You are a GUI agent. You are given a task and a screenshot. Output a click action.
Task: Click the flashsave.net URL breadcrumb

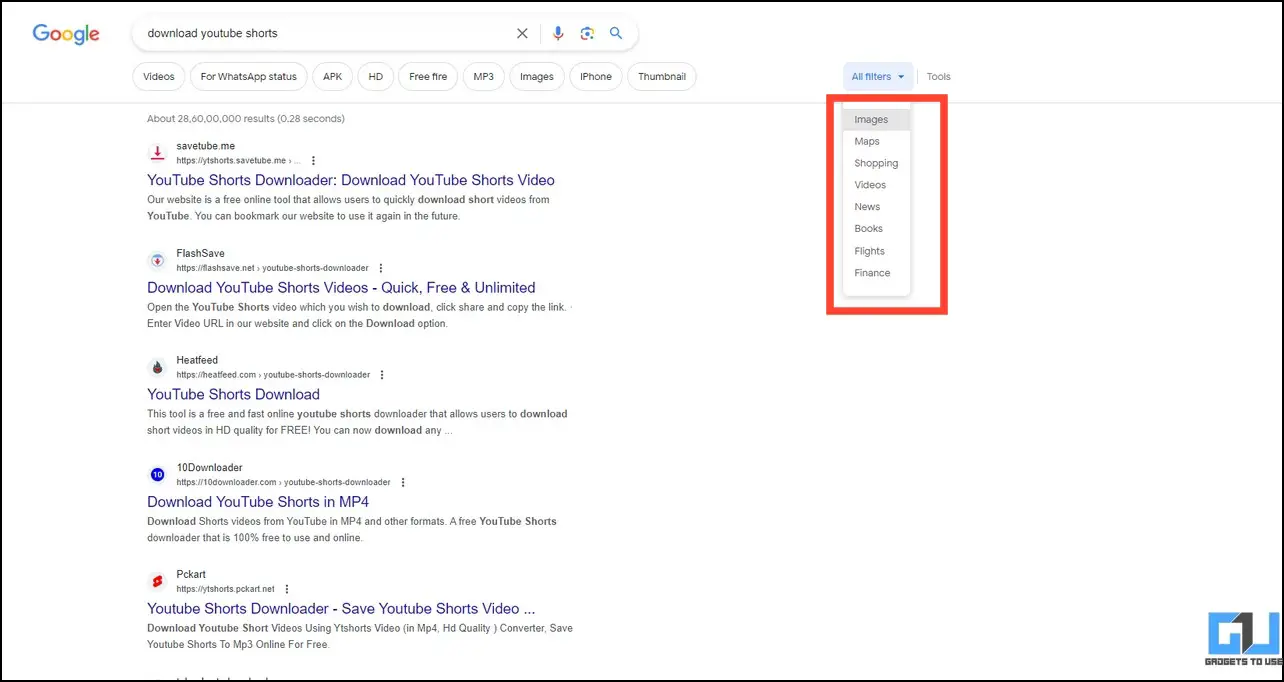tap(273, 268)
